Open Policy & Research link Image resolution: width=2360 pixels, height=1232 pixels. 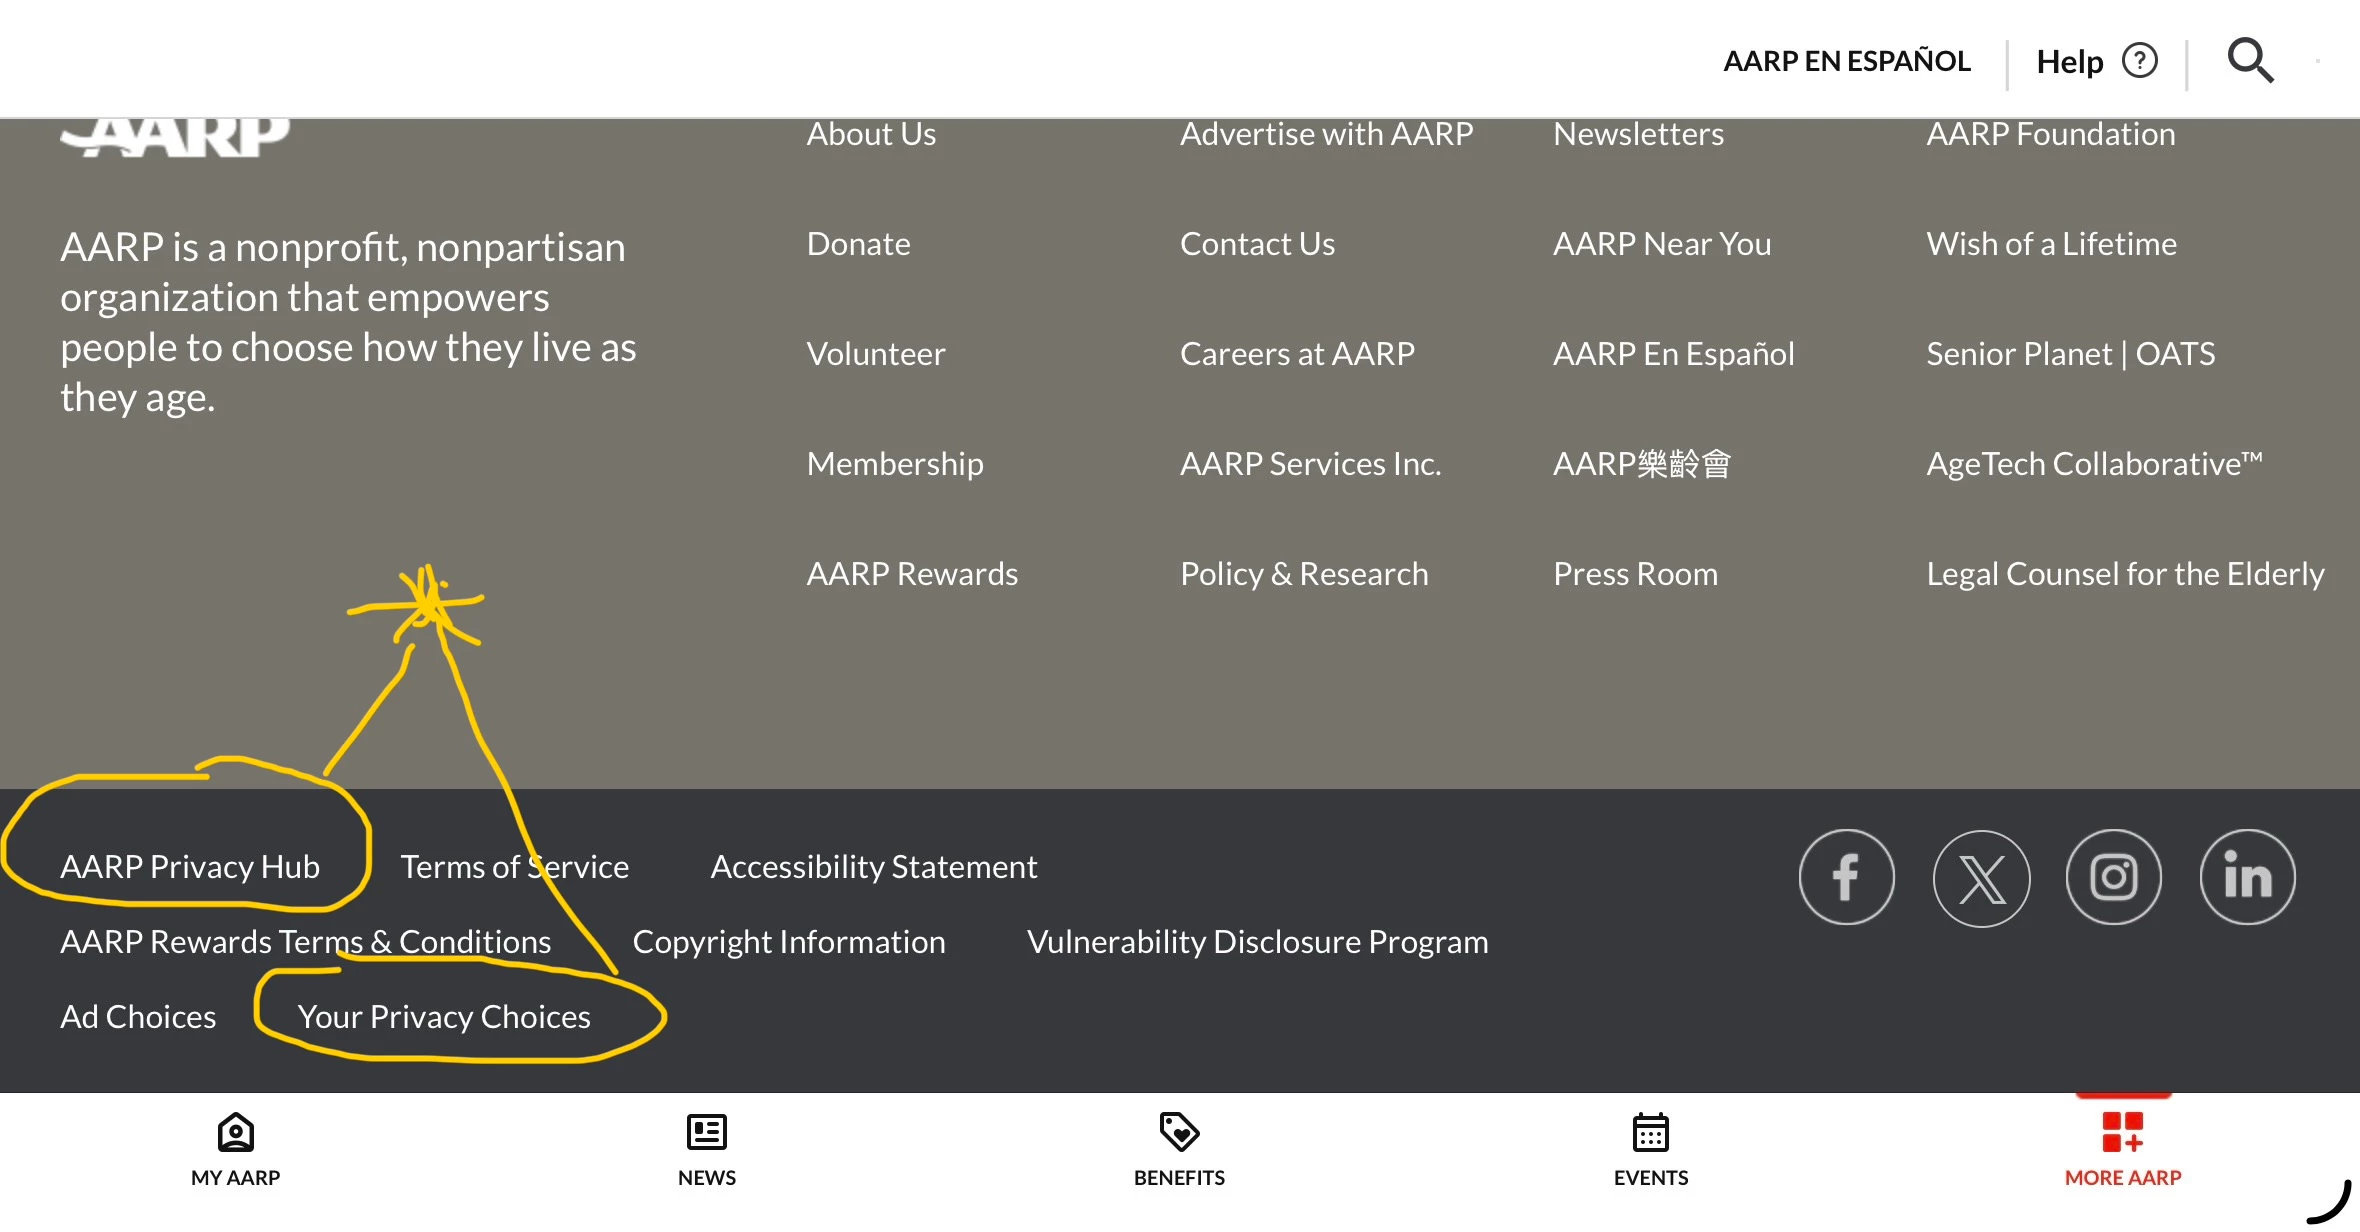tap(1304, 574)
